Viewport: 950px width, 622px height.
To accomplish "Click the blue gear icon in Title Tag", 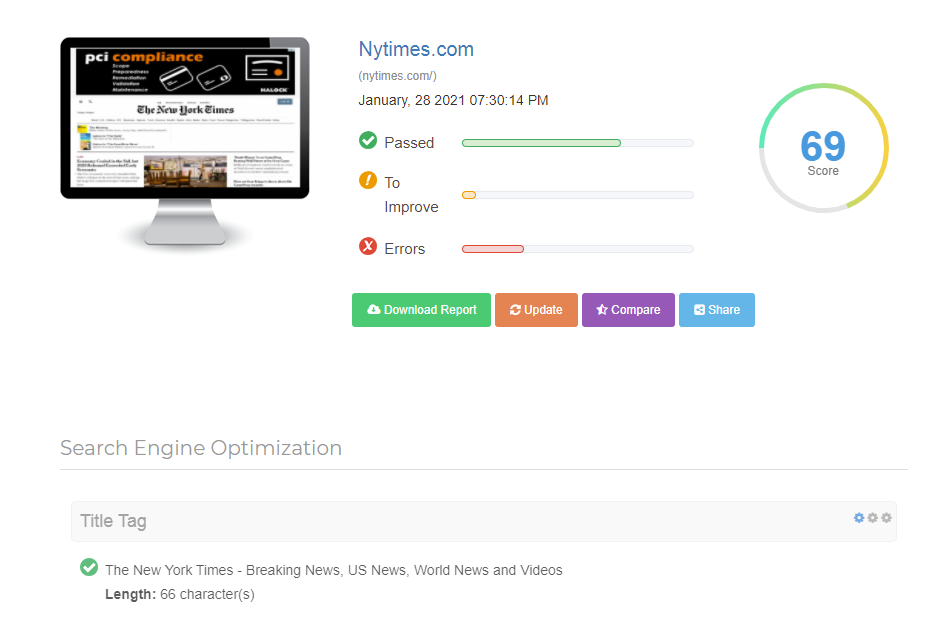I will (x=859, y=518).
